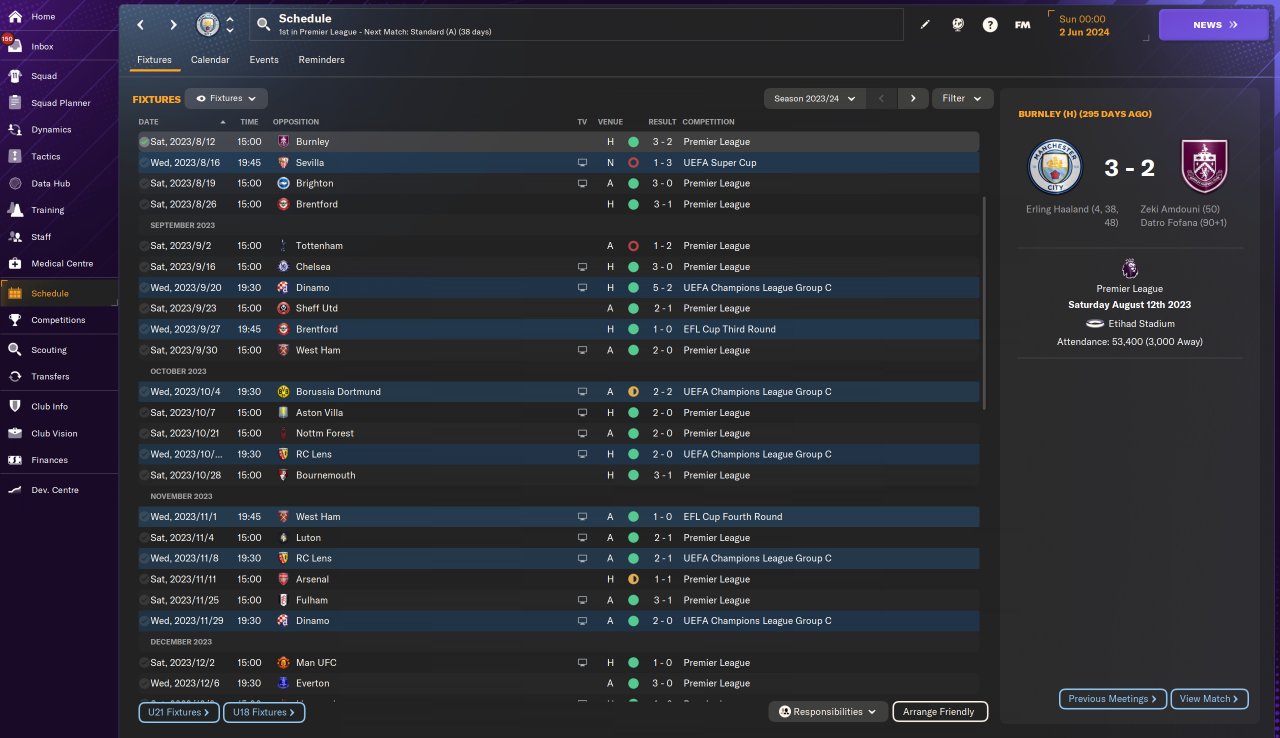Click the pencil edit icon in top bar
This screenshot has height=738, width=1280.
pyautogui.click(x=925, y=25)
